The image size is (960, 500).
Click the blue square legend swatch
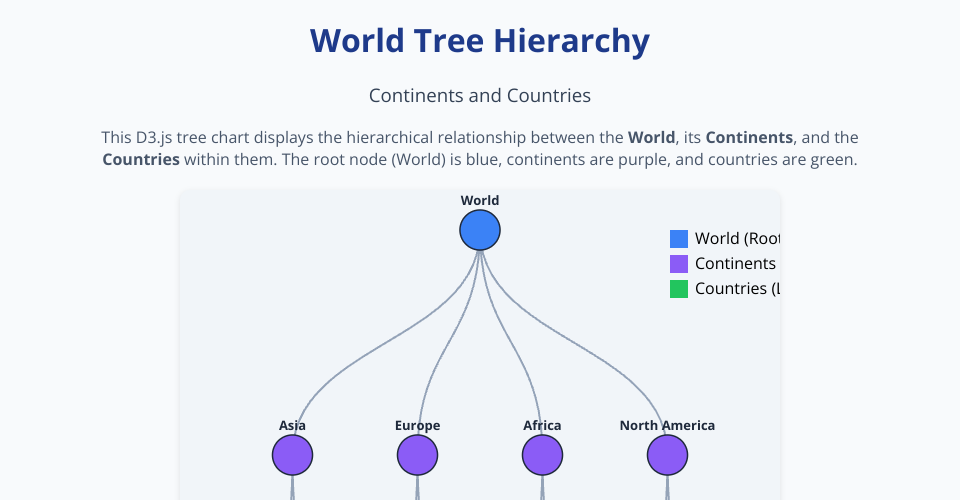pyautogui.click(x=679, y=239)
